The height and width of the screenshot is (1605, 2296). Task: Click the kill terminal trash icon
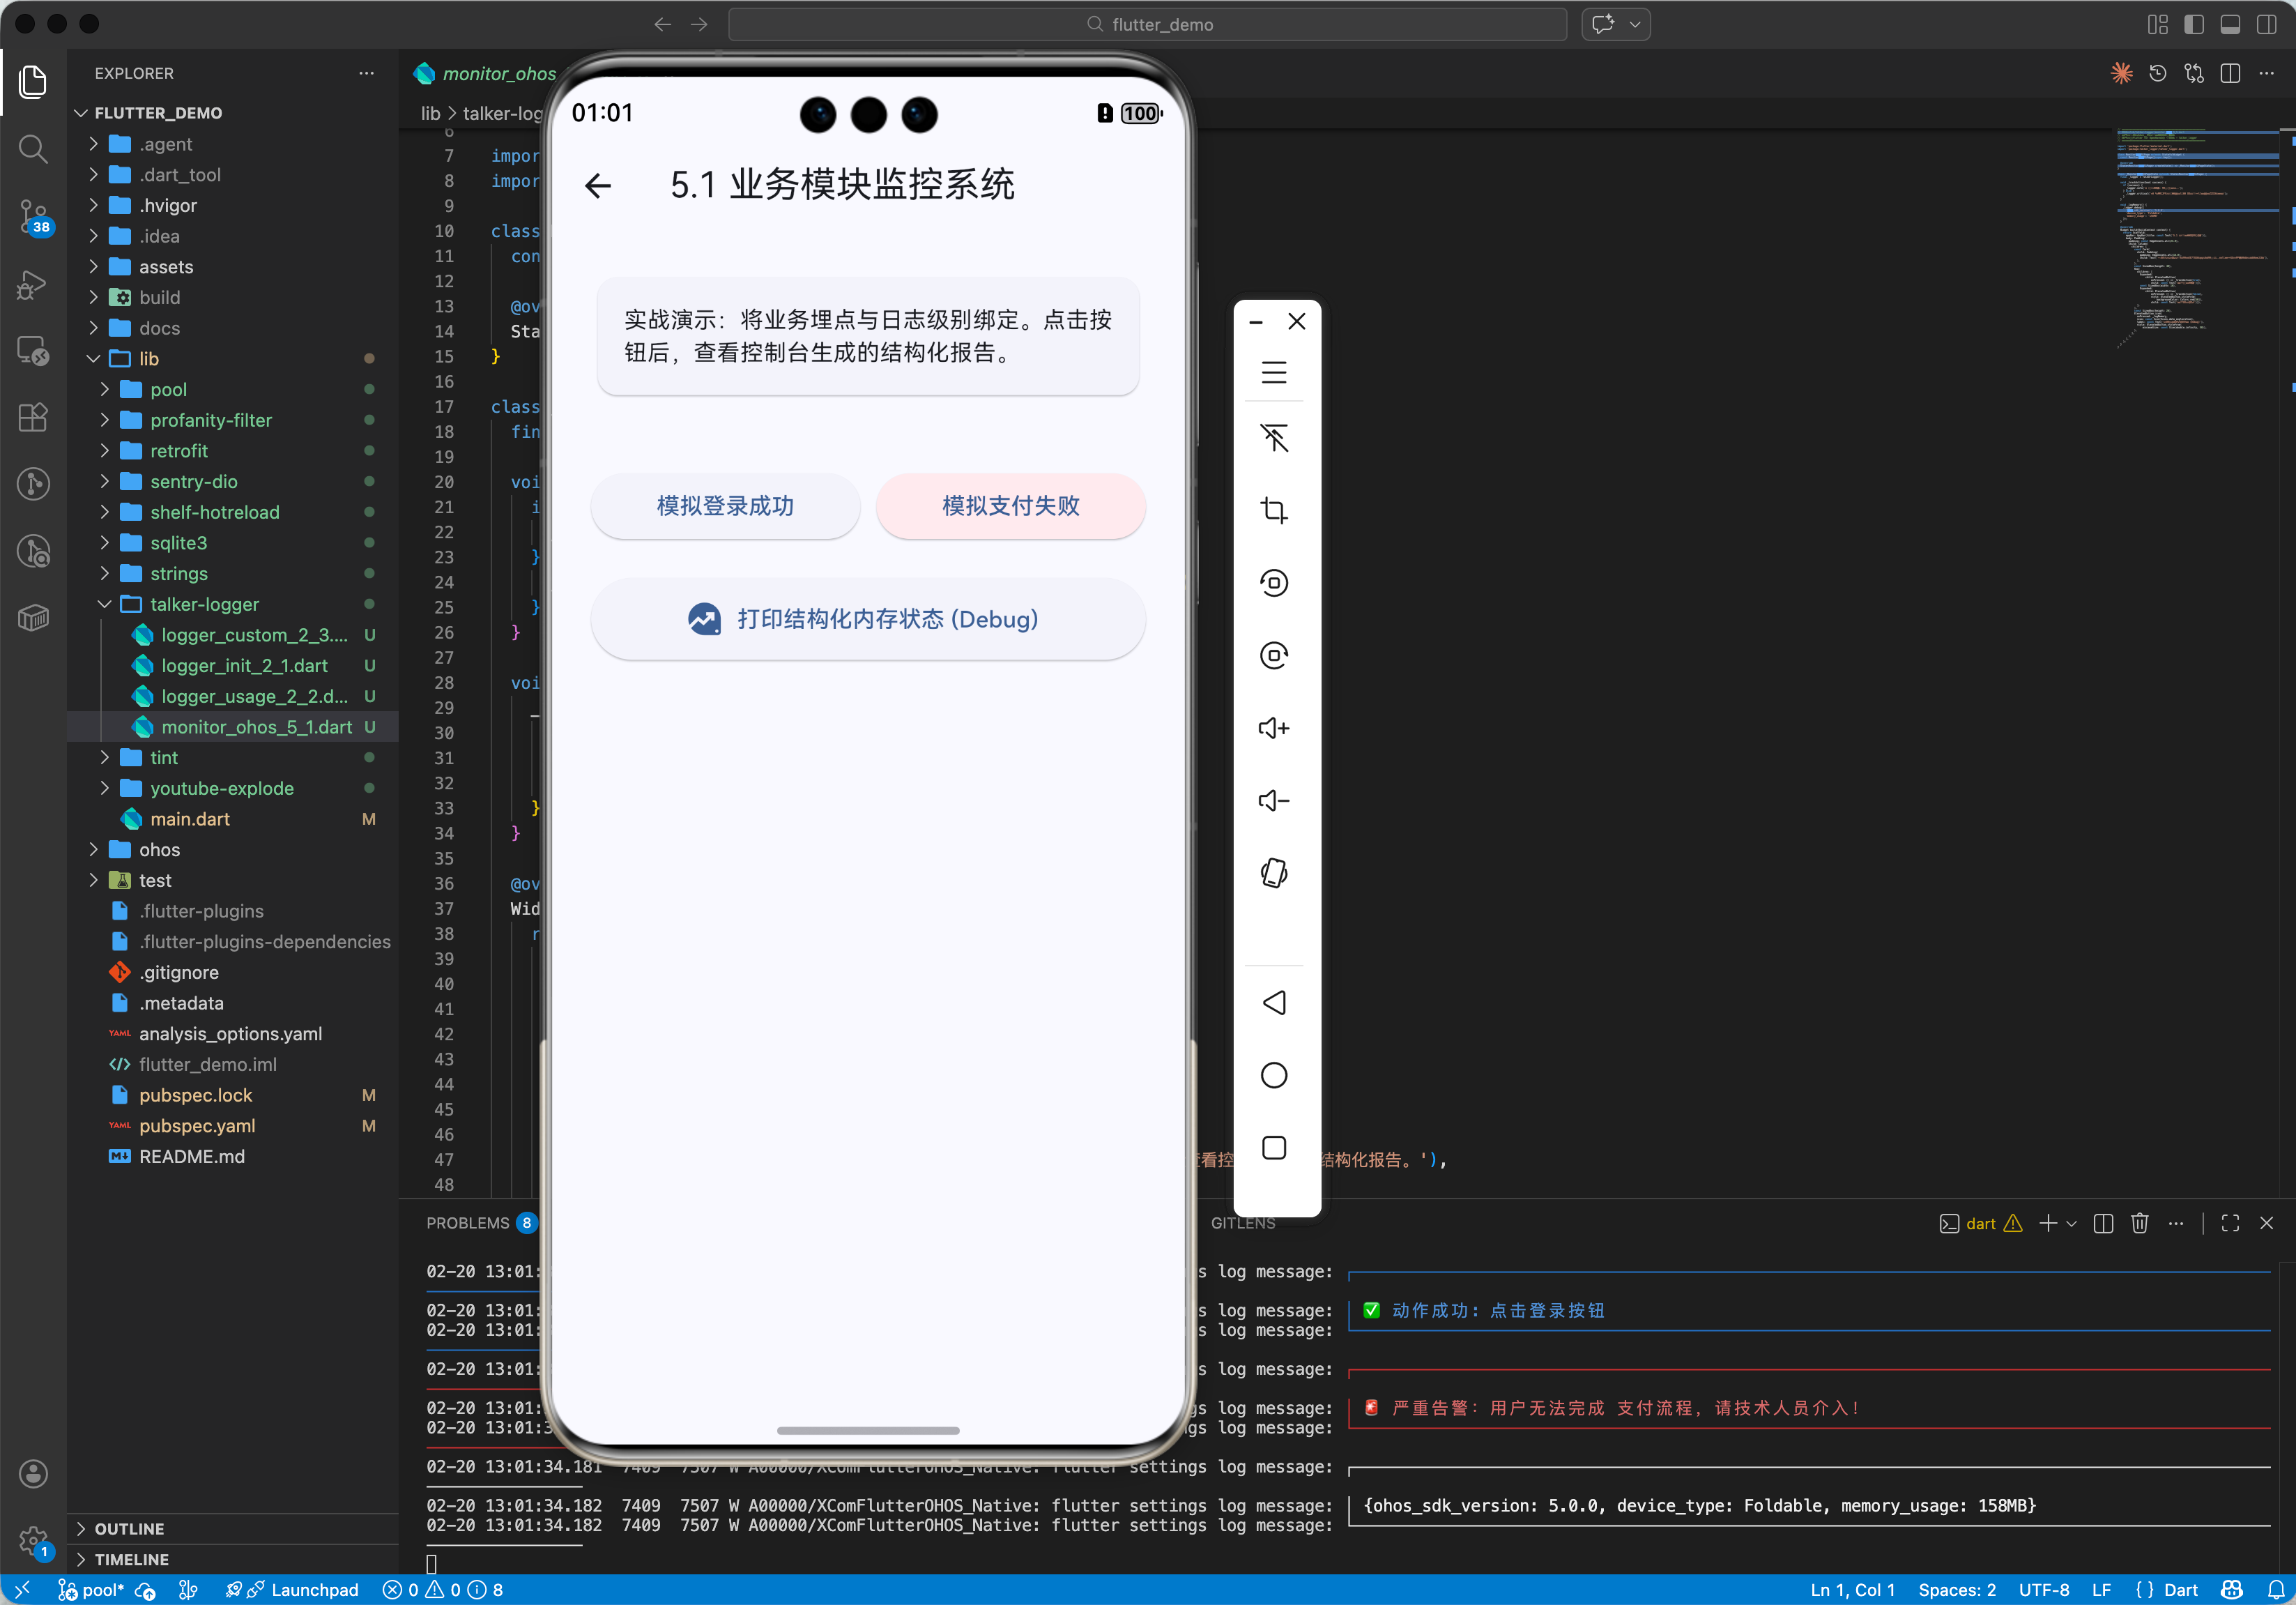[2140, 1223]
